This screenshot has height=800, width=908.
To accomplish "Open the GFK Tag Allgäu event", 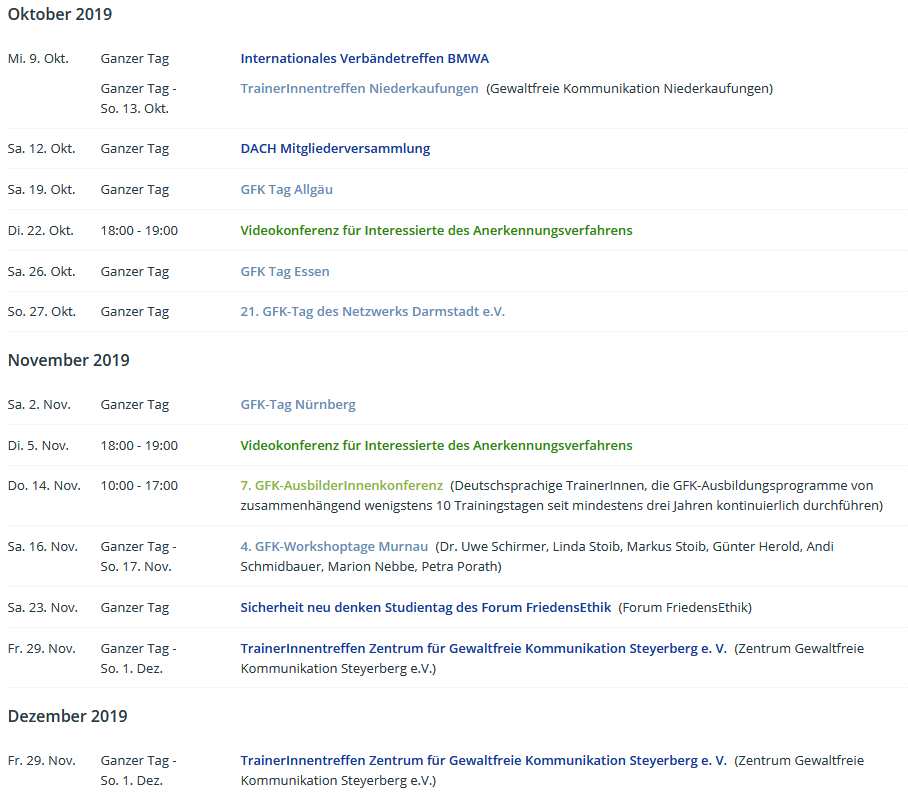I will (287, 190).
